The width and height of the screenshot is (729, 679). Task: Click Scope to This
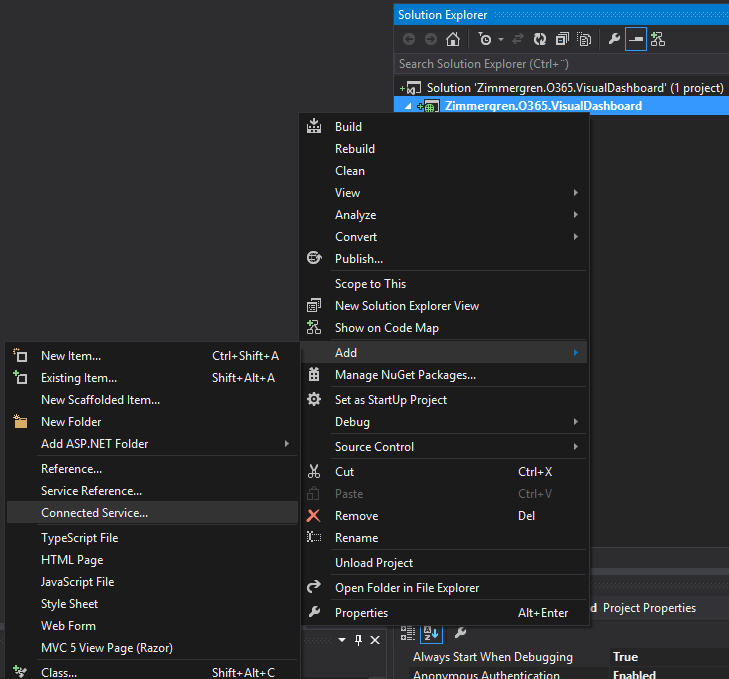(444, 284)
